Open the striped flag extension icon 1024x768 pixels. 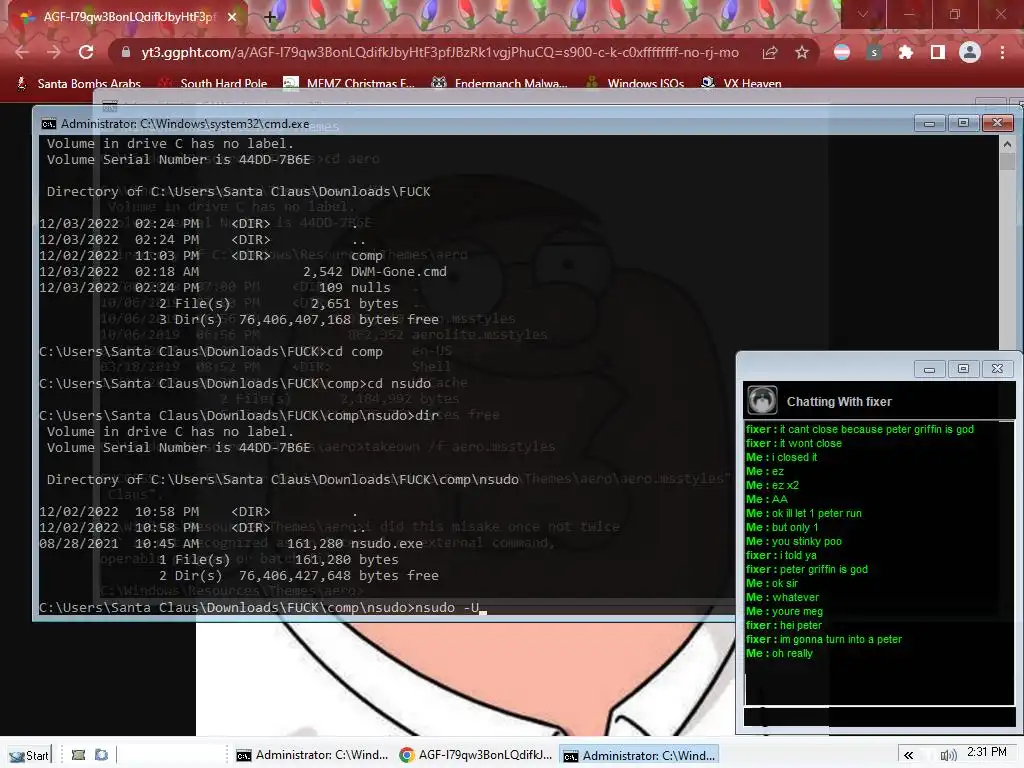[842, 52]
